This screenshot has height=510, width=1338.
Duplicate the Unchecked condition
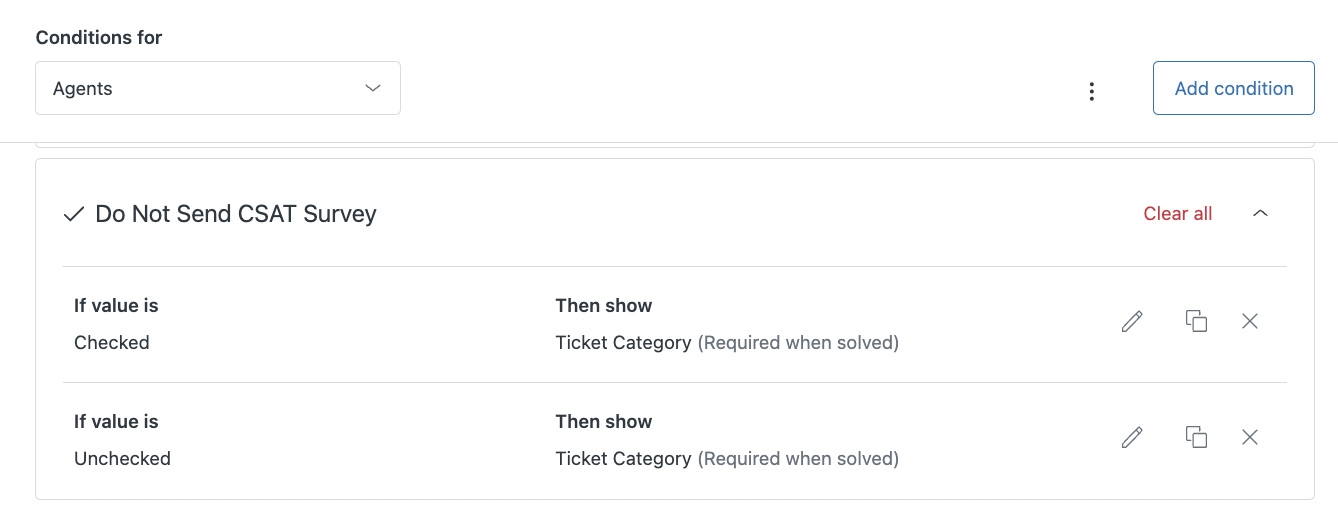point(1196,437)
